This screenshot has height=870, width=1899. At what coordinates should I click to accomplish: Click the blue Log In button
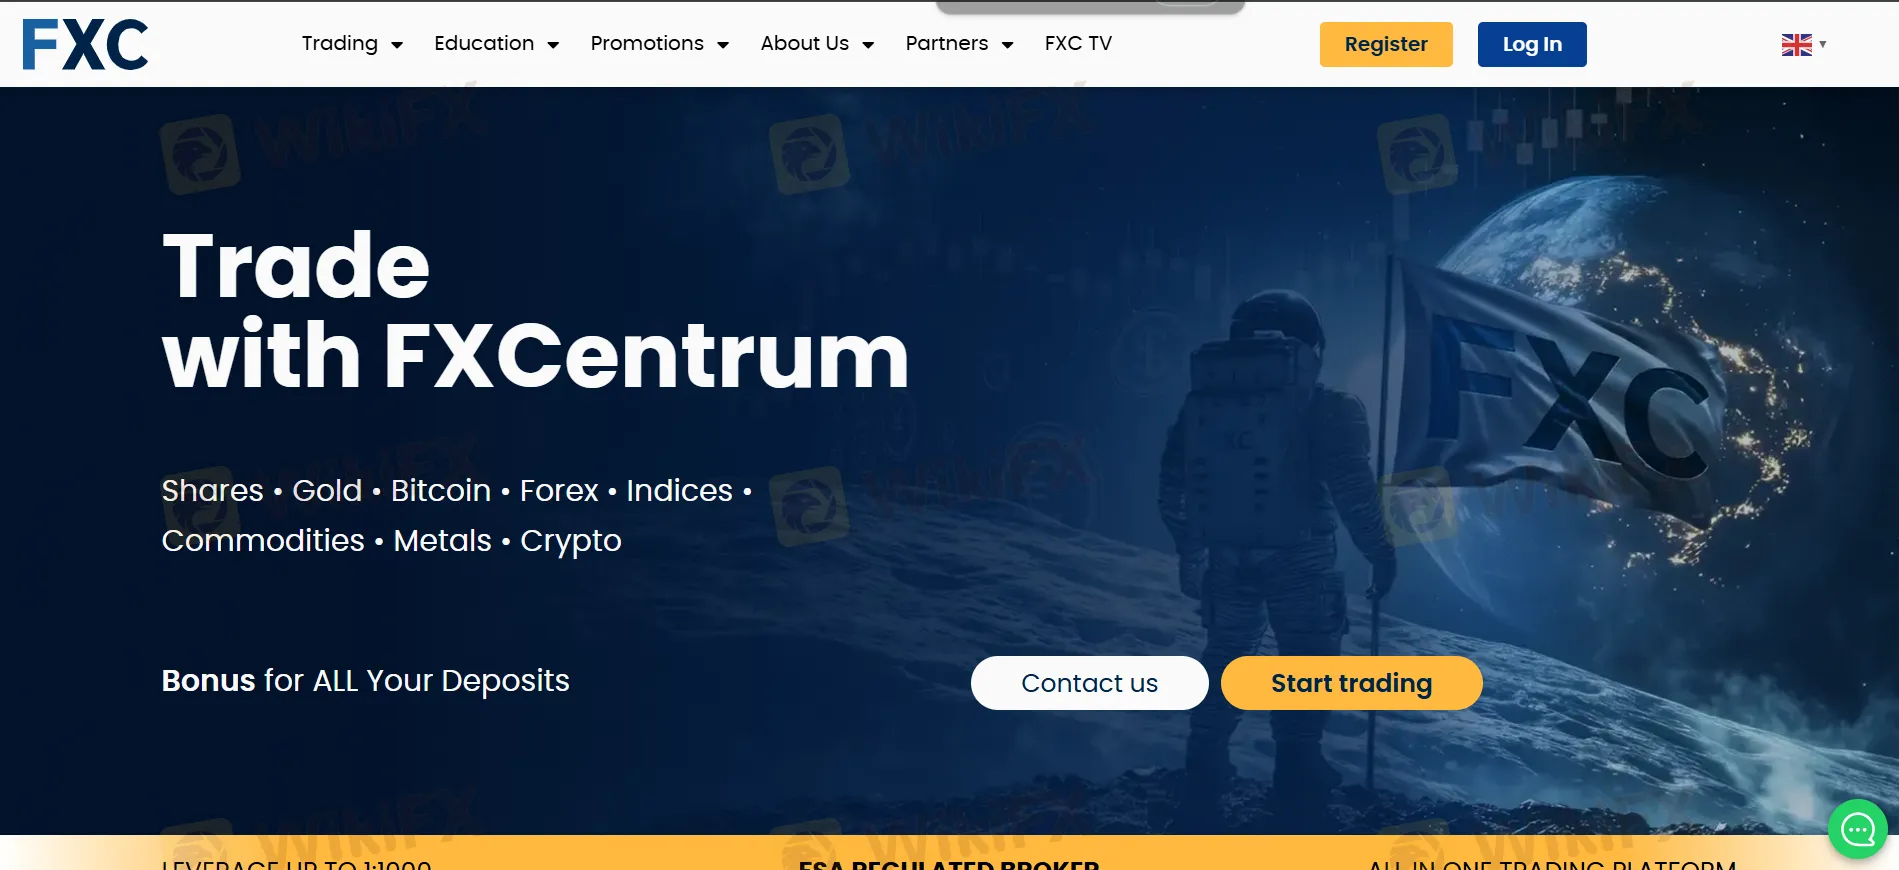1532,45
